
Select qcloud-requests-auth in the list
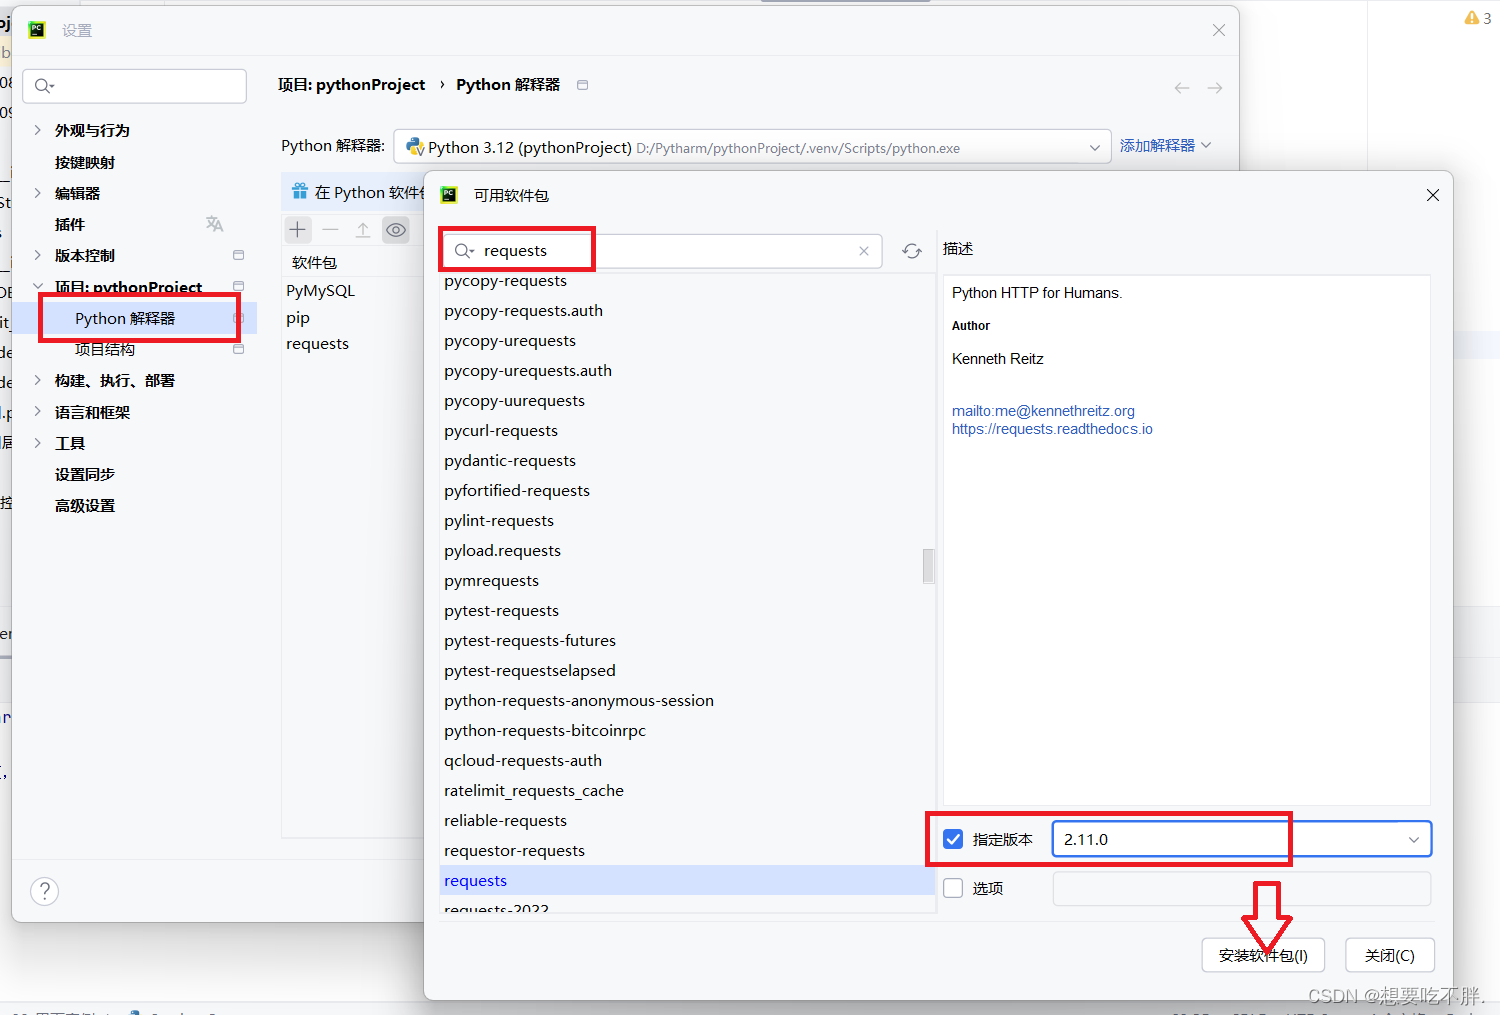point(688,760)
